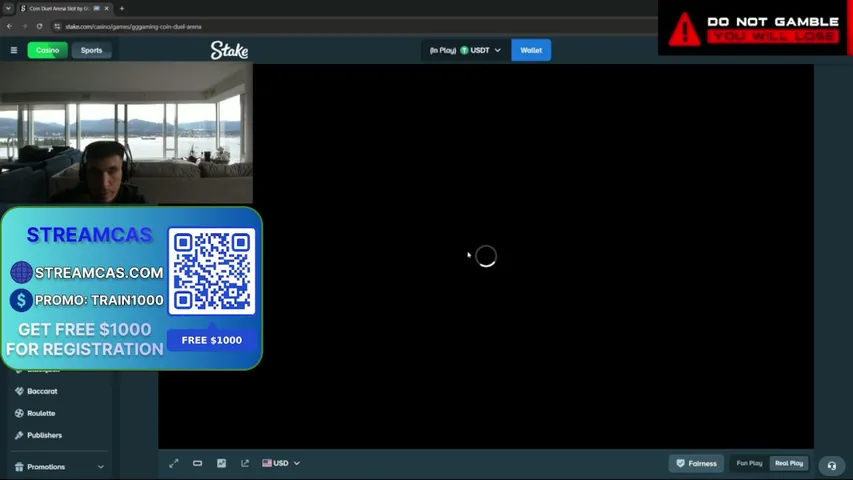Screen dimensions: 853x480
Task: Click the Baccarat cards icon
Action: click(x=19, y=391)
